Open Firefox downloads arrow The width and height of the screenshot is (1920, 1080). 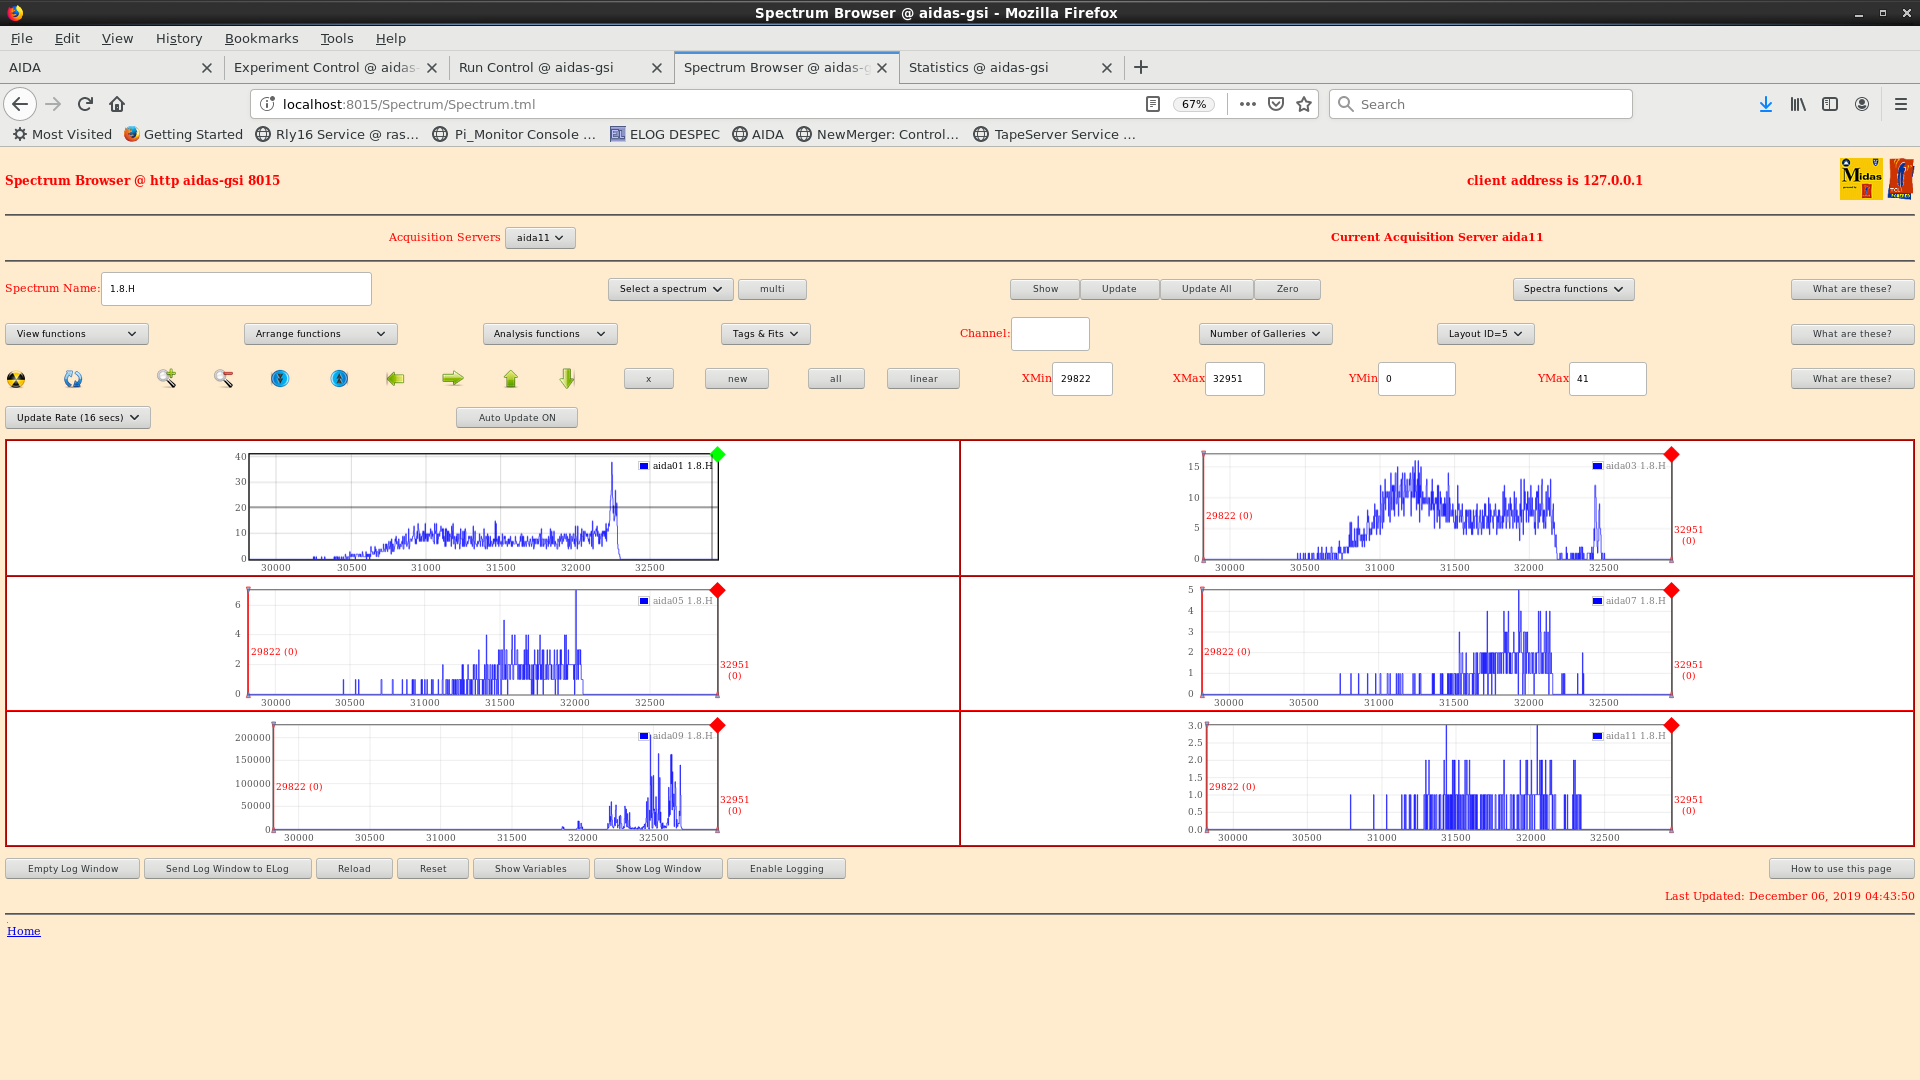point(1766,104)
